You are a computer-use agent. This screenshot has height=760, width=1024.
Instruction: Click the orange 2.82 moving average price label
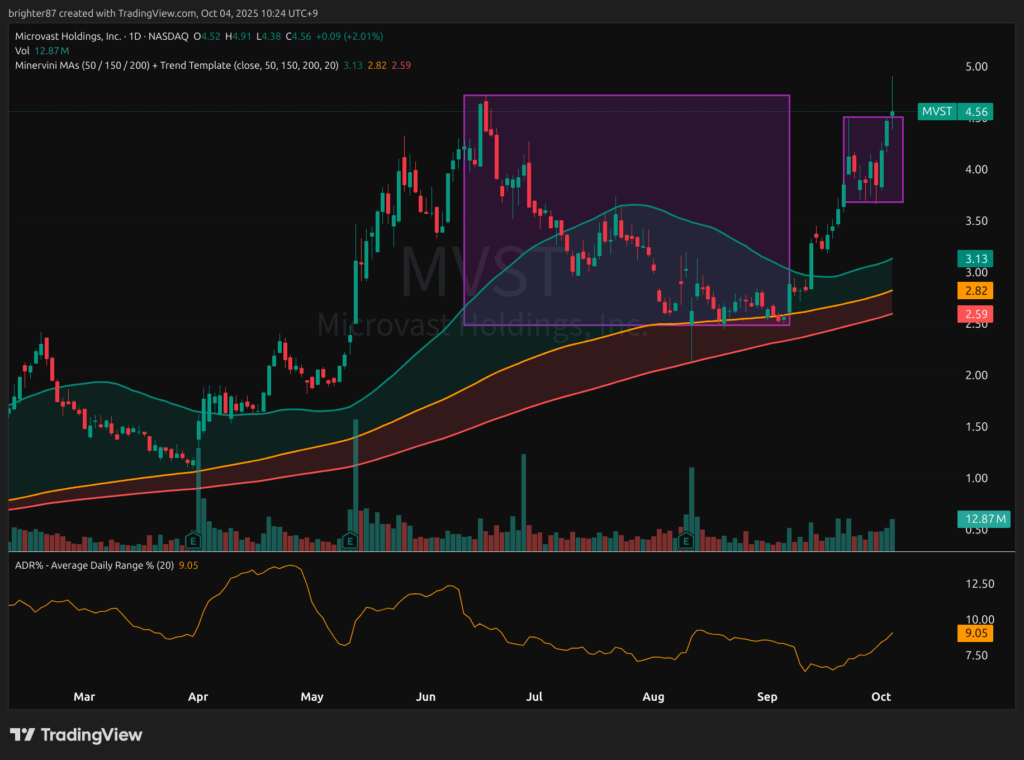click(975, 290)
